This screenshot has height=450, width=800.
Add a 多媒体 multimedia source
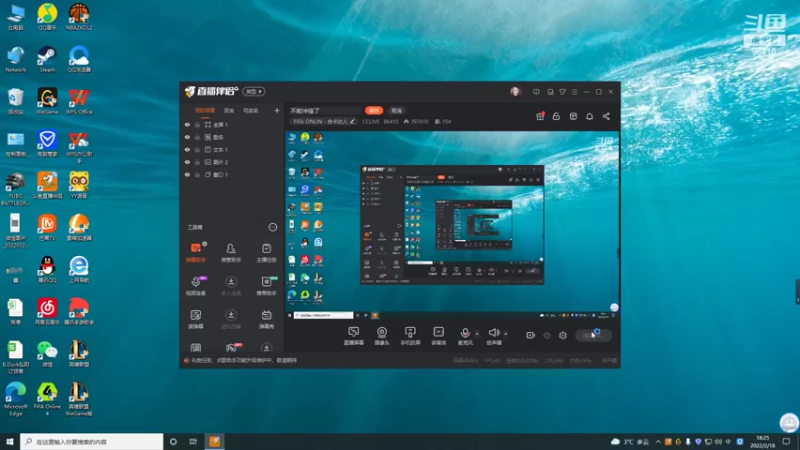[x=438, y=336]
